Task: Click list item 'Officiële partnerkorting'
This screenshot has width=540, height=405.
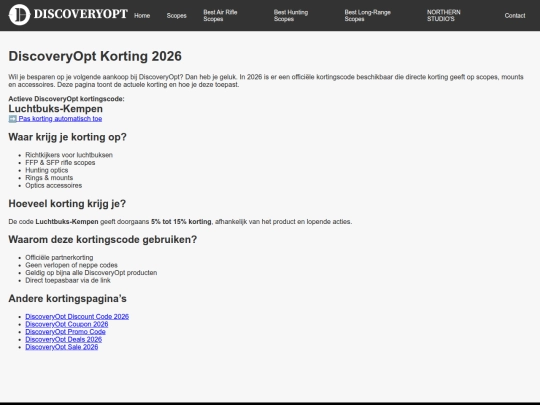Action: point(59,258)
